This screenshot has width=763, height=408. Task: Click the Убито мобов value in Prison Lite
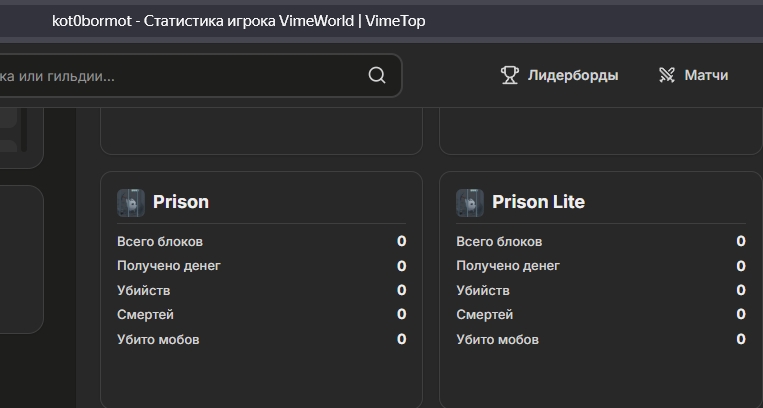tap(740, 339)
